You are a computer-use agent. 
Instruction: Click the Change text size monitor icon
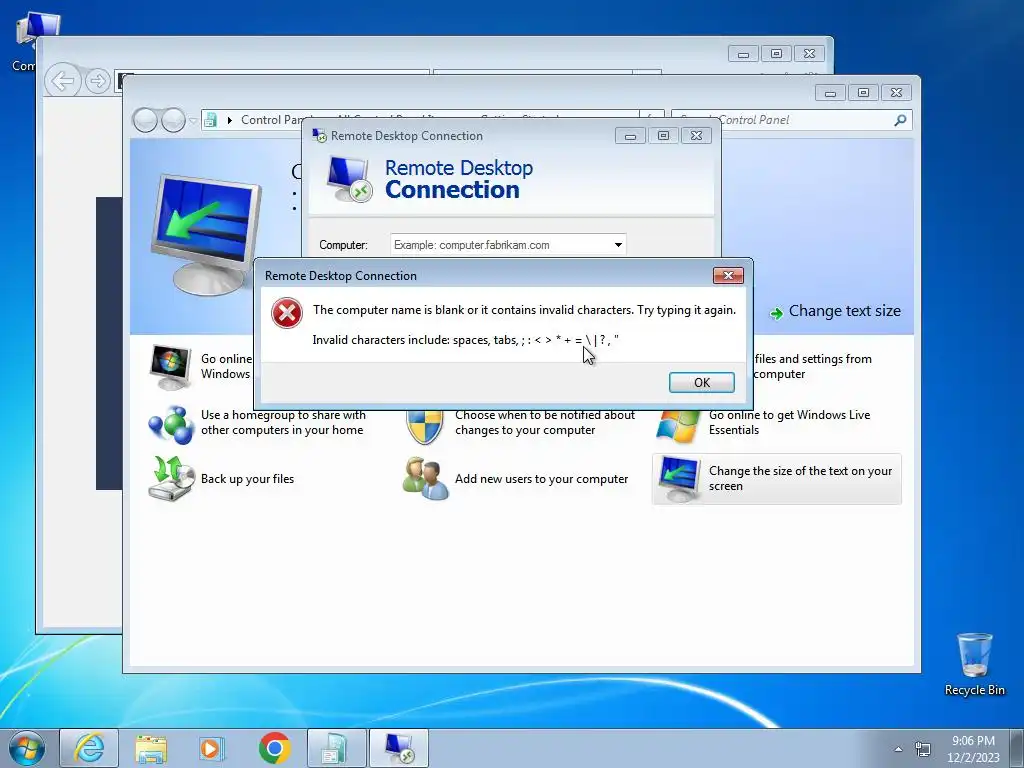point(679,479)
